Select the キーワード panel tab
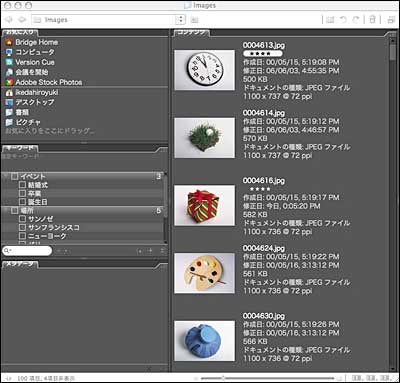Image resolution: width=400 pixels, height=383 pixels. pyautogui.click(x=20, y=148)
